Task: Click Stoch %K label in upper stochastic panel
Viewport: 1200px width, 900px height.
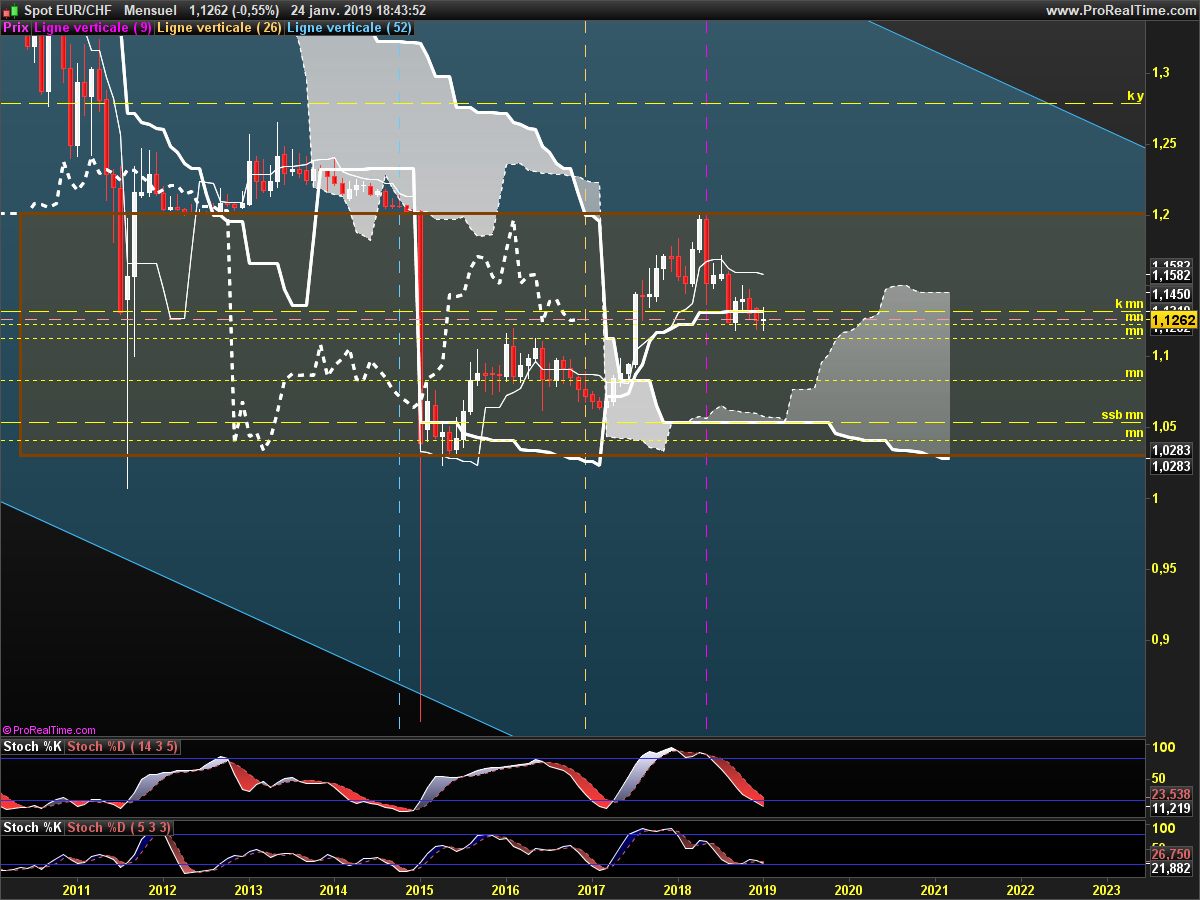Action: [32, 747]
